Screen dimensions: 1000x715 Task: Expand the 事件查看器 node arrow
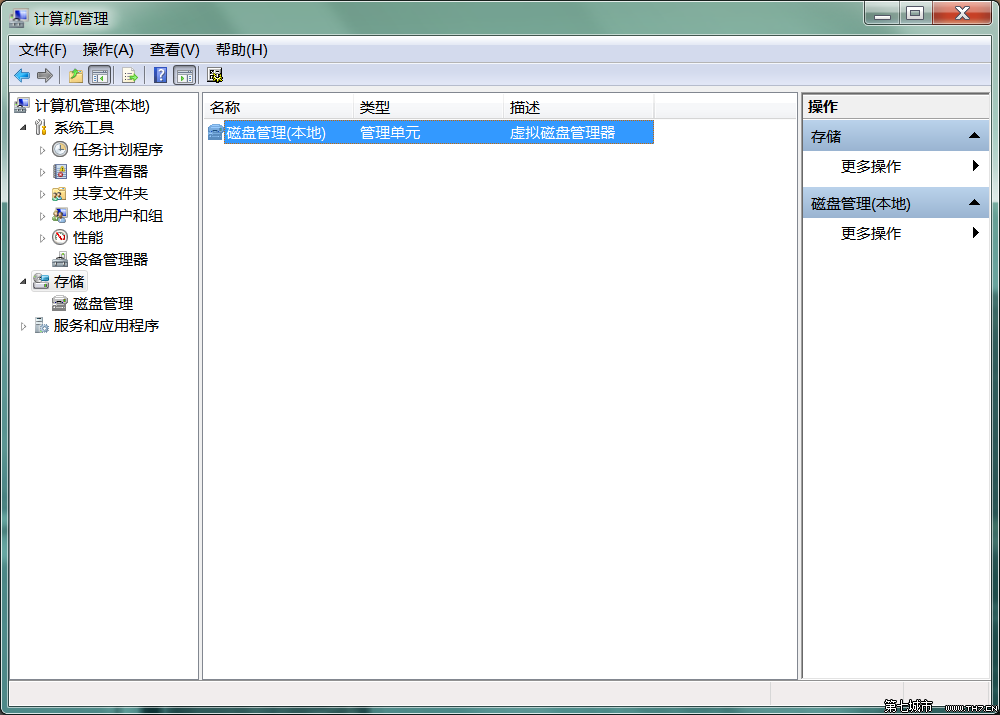[x=42, y=172]
